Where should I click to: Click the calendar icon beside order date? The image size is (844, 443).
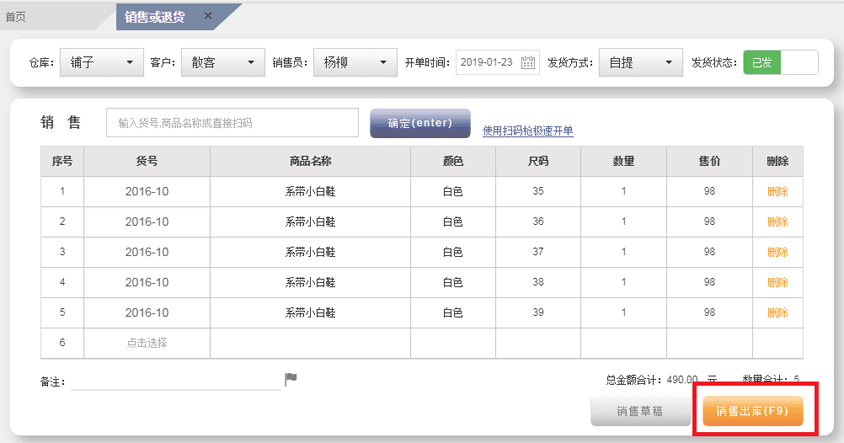528,62
